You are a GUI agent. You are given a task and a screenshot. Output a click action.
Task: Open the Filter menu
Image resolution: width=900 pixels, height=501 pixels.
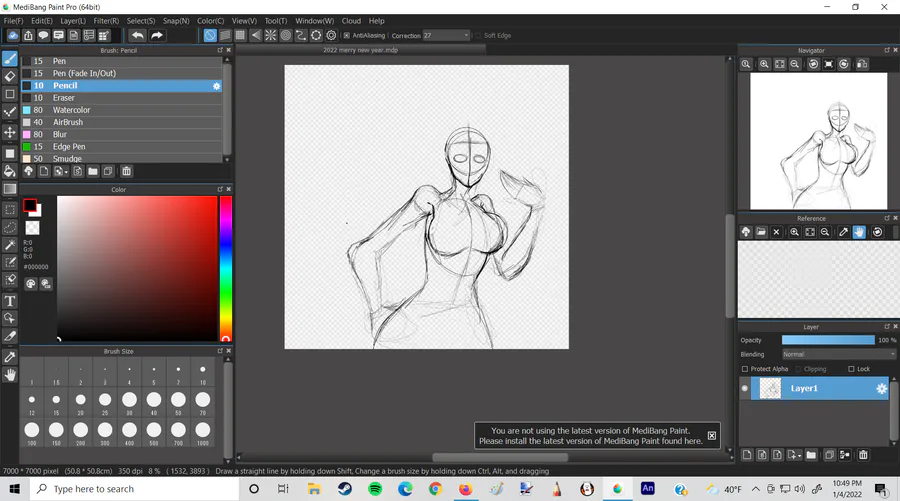coord(106,20)
